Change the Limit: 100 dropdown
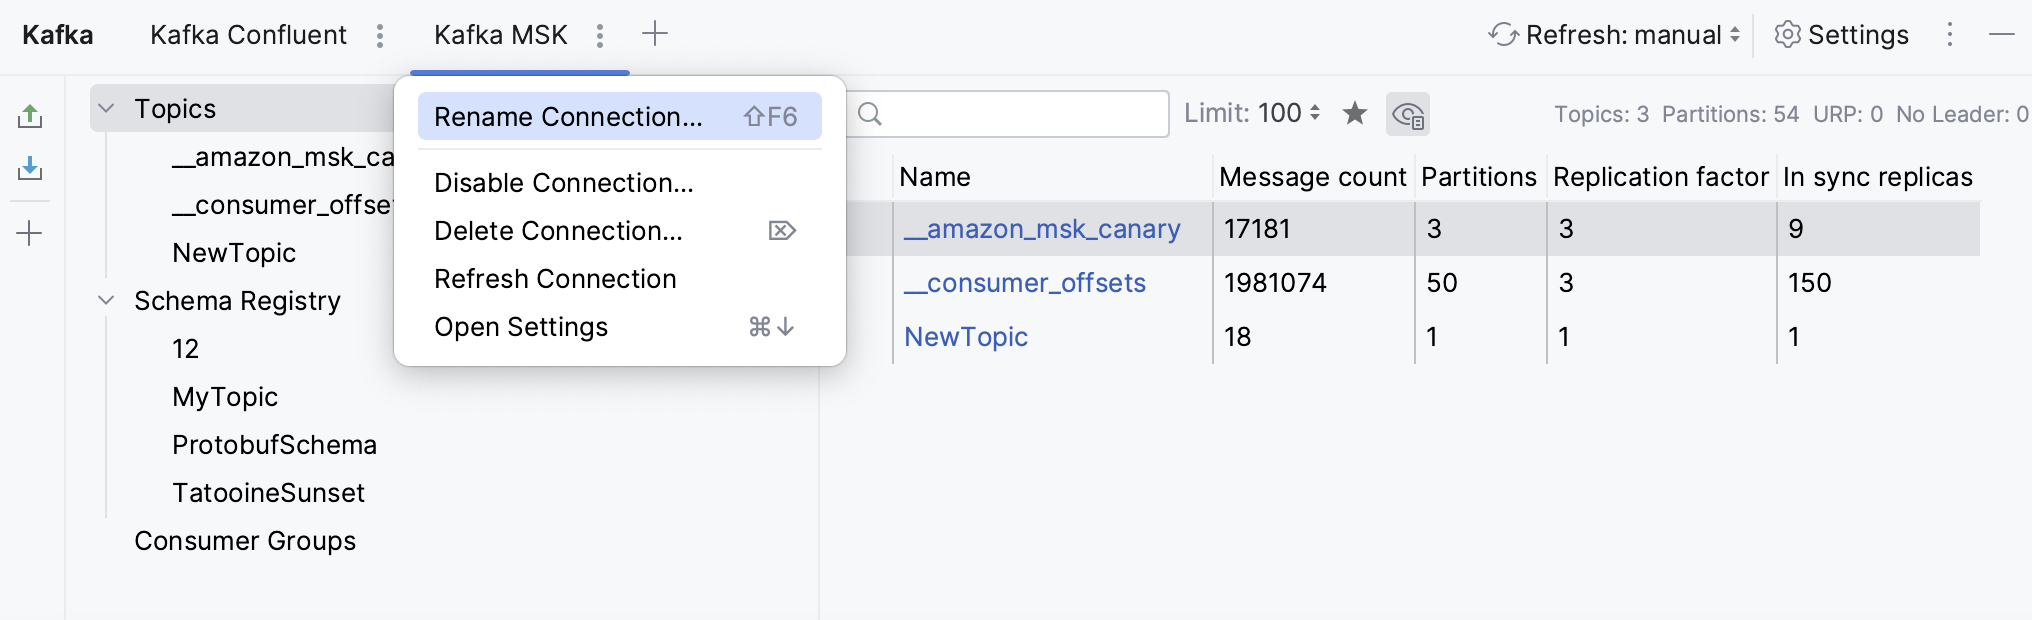This screenshot has height=620, width=2032. [1252, 113]
